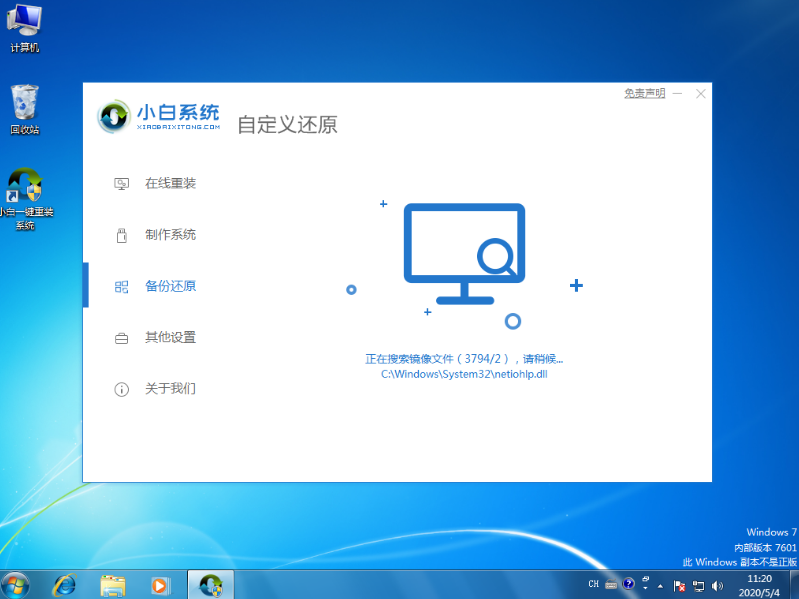Open the volume speaker tray icon
This screenshot has height=599, width=799.
pyautogui.click(x=718, y=584)
